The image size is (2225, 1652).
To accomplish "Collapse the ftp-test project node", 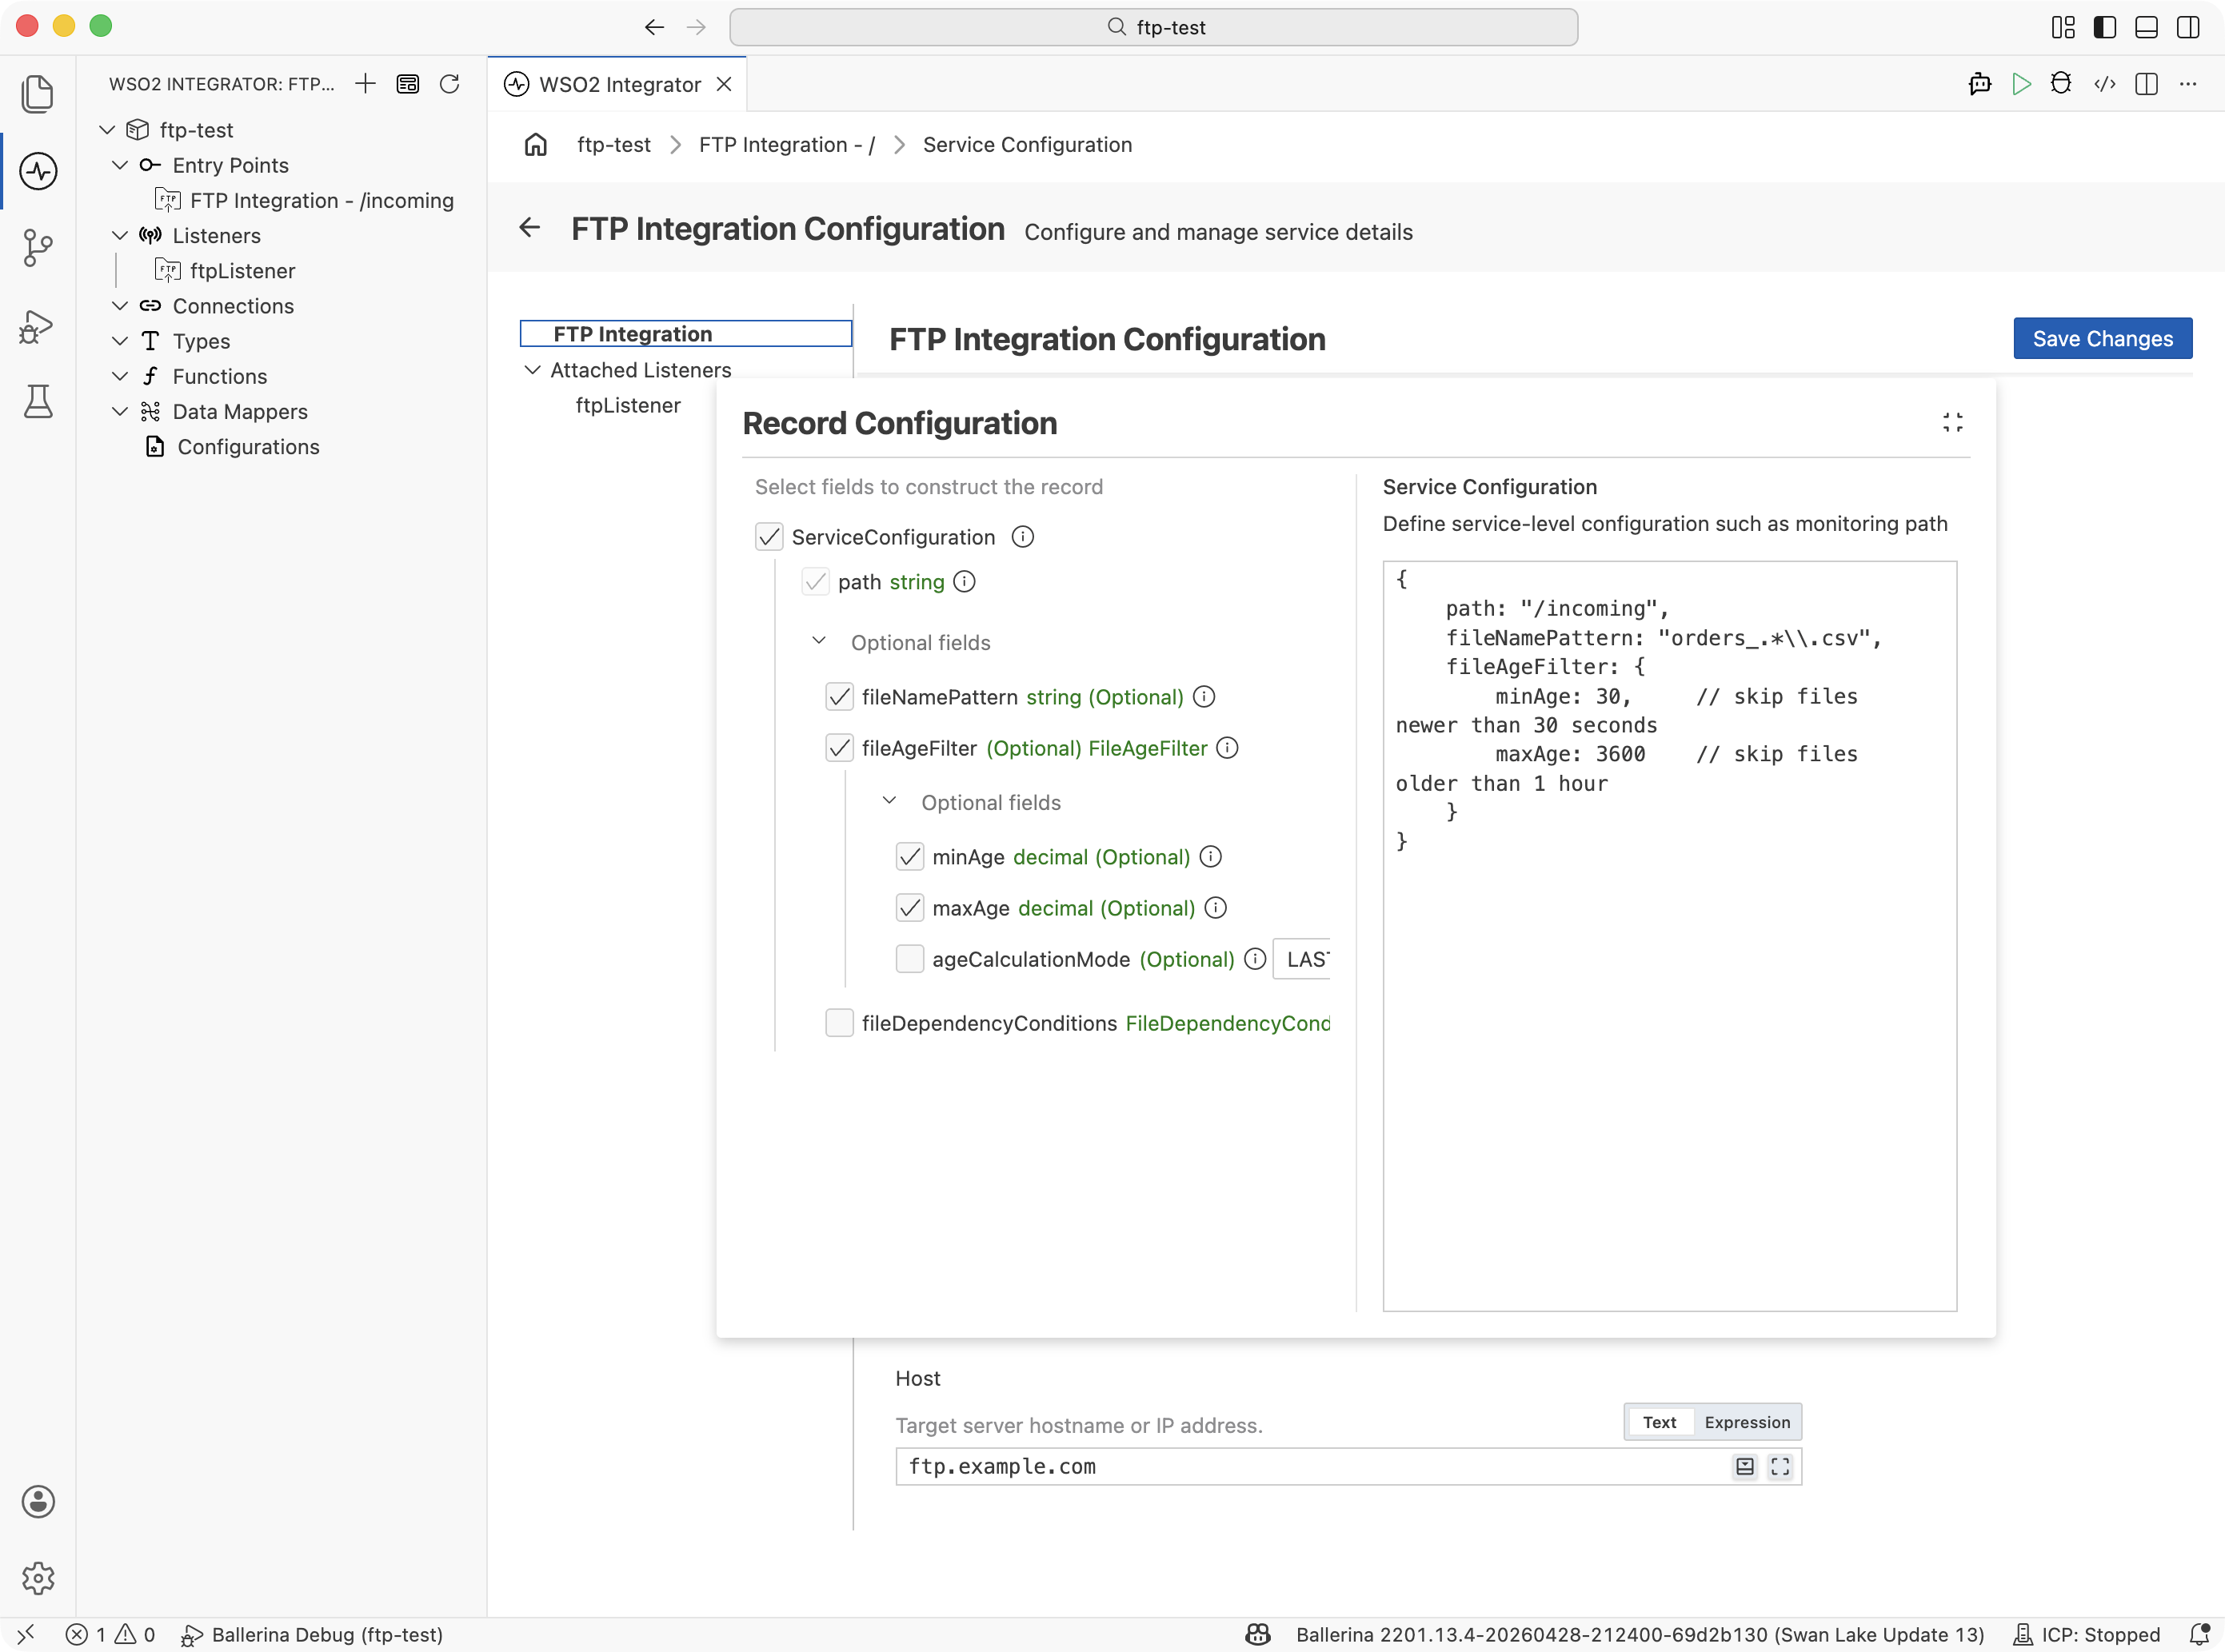I will [x=107, y=130].
